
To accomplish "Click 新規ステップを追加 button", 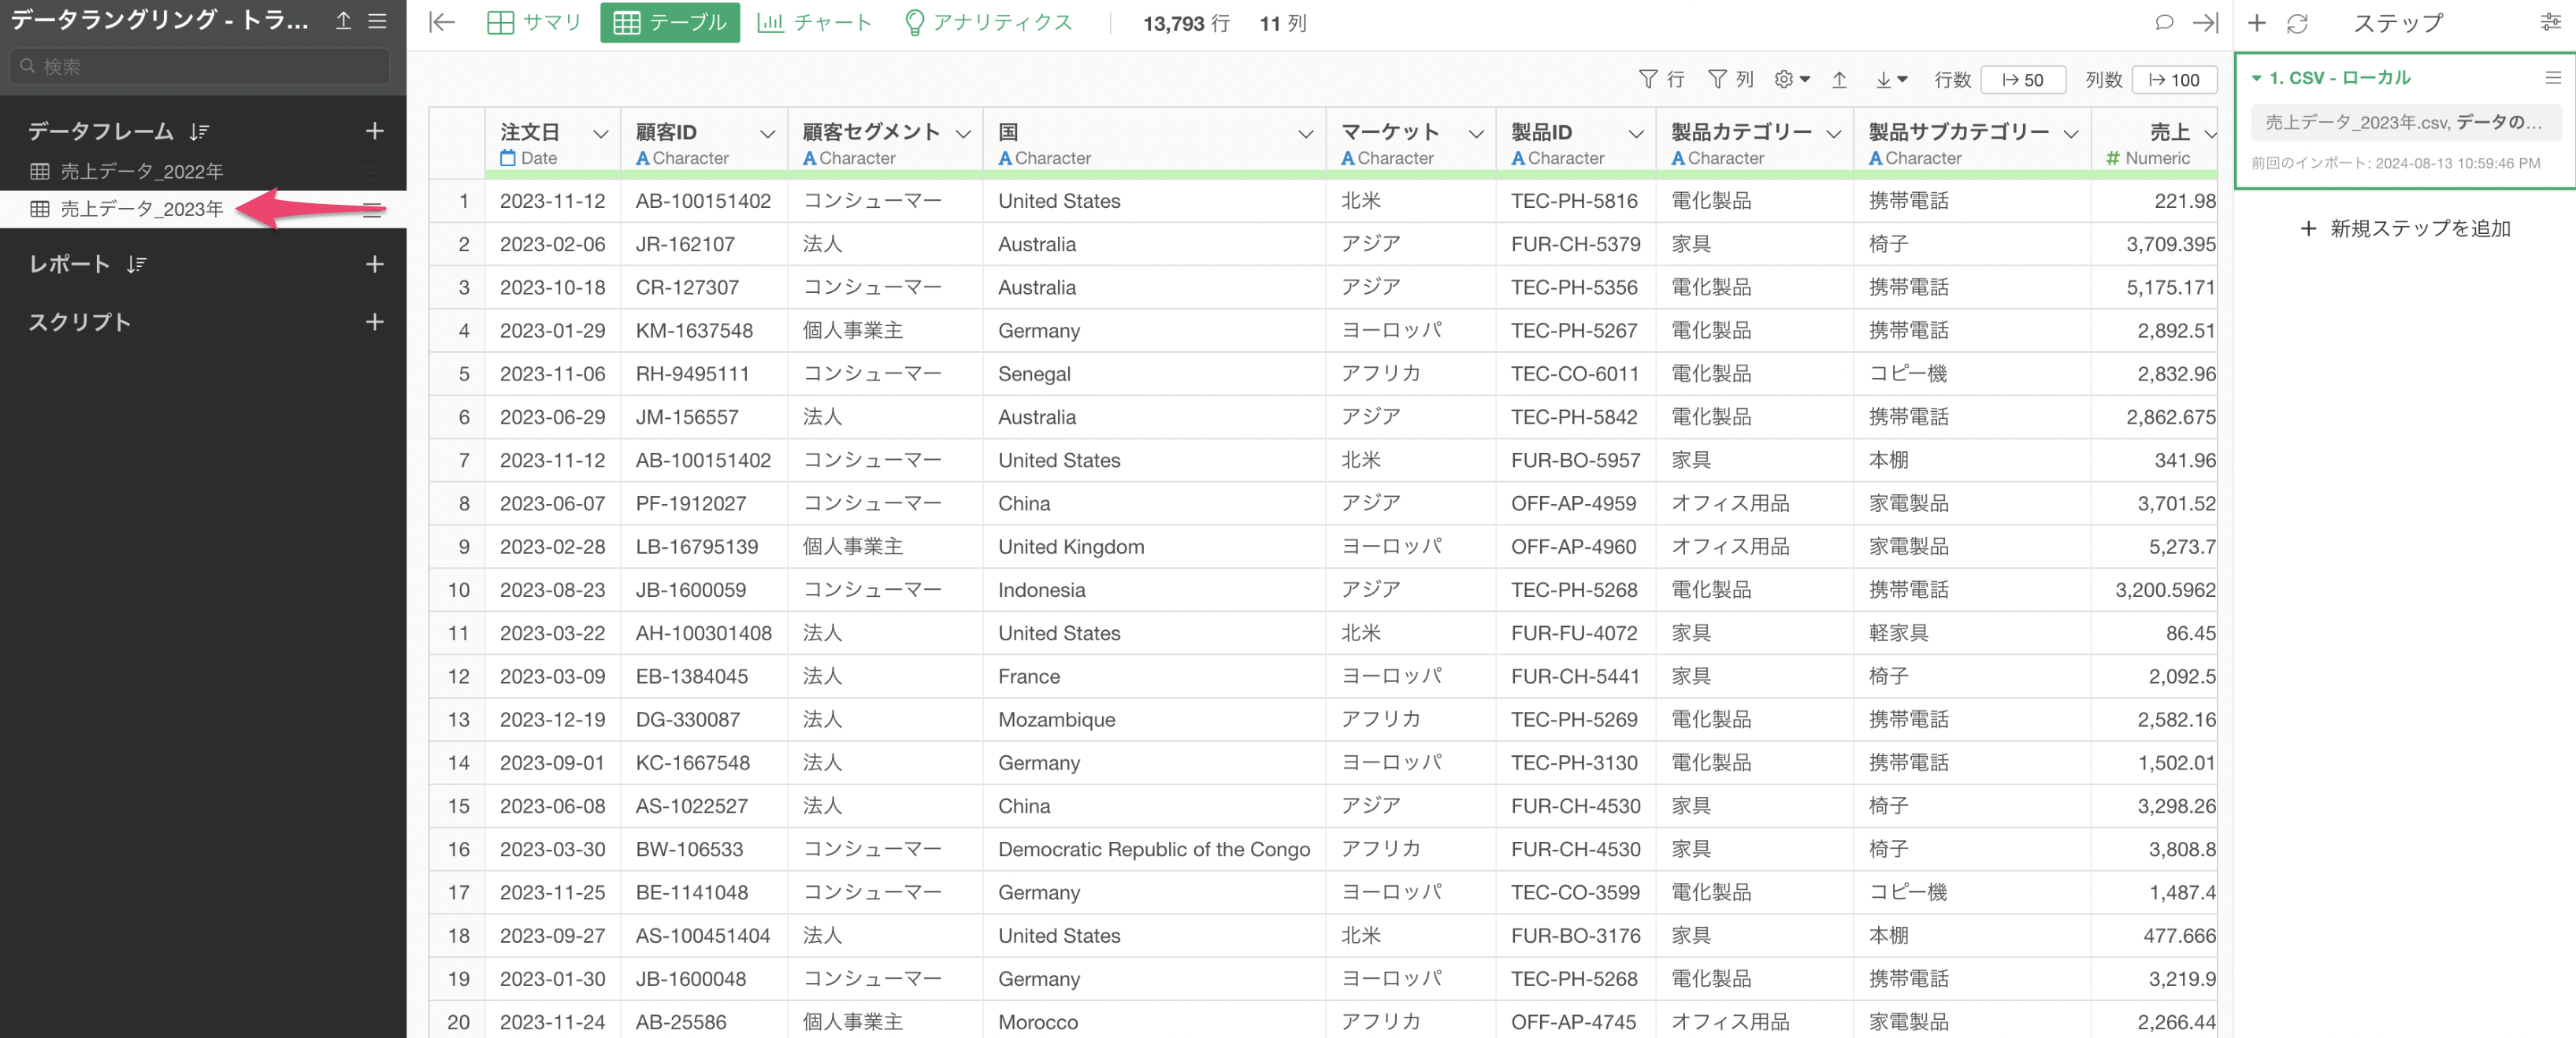I will (x=2405, y=228).
